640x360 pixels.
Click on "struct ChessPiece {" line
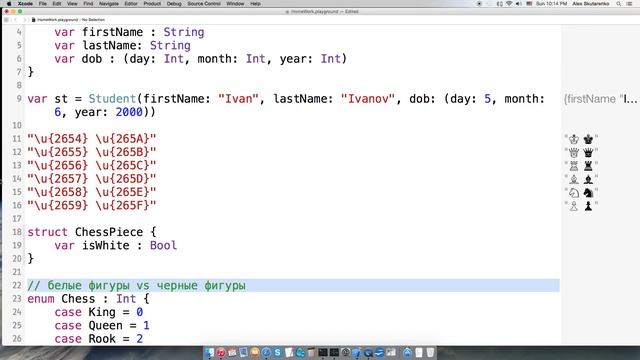click(x=92, y=232)
